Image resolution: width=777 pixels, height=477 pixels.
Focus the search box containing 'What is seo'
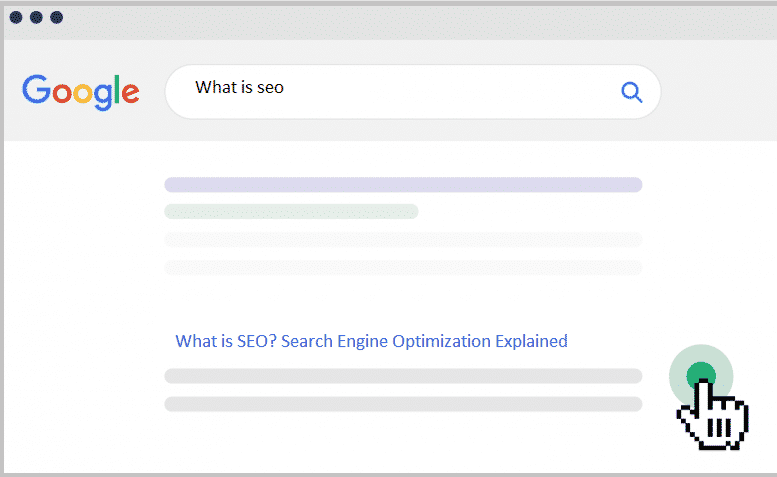[x=413, y=92]
